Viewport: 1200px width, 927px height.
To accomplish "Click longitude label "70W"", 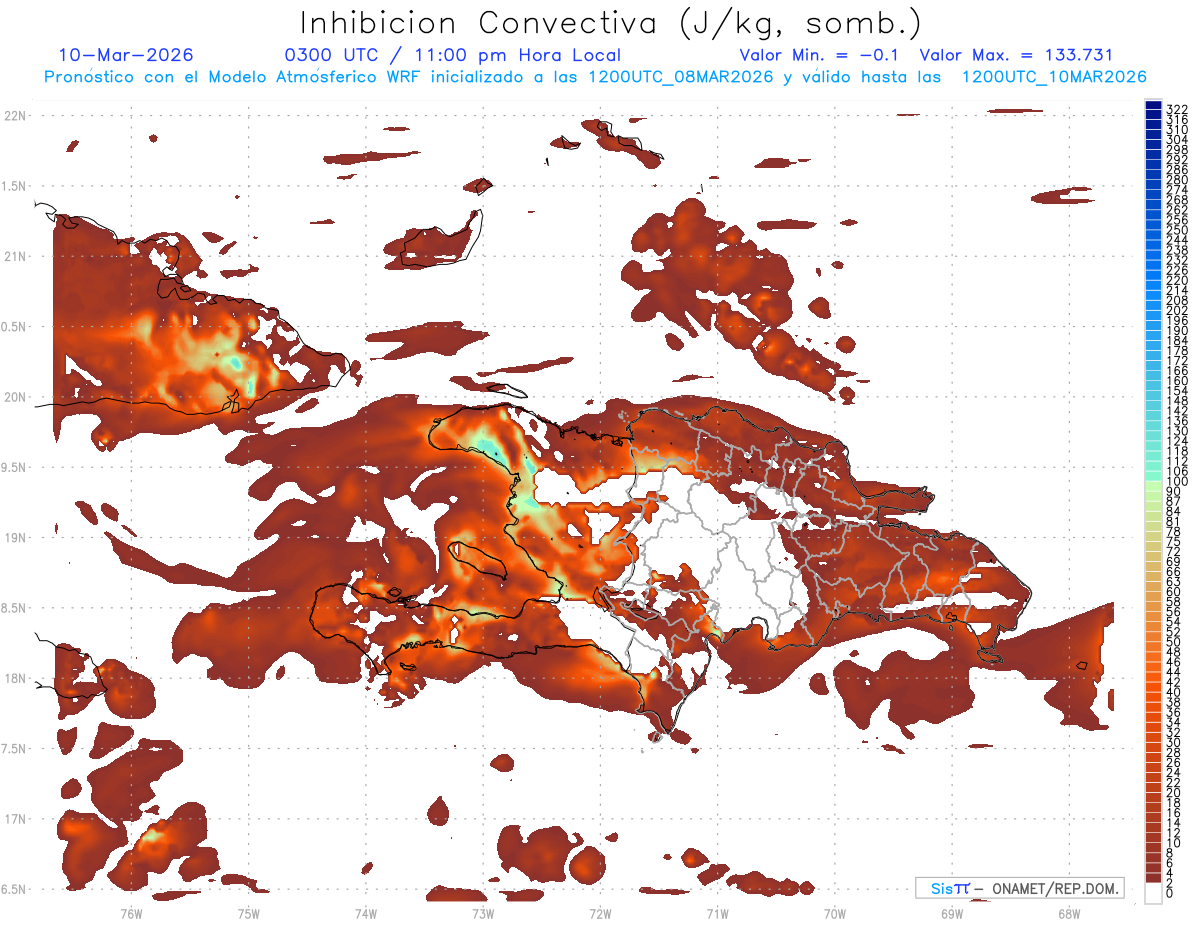I will coord(834,913).
